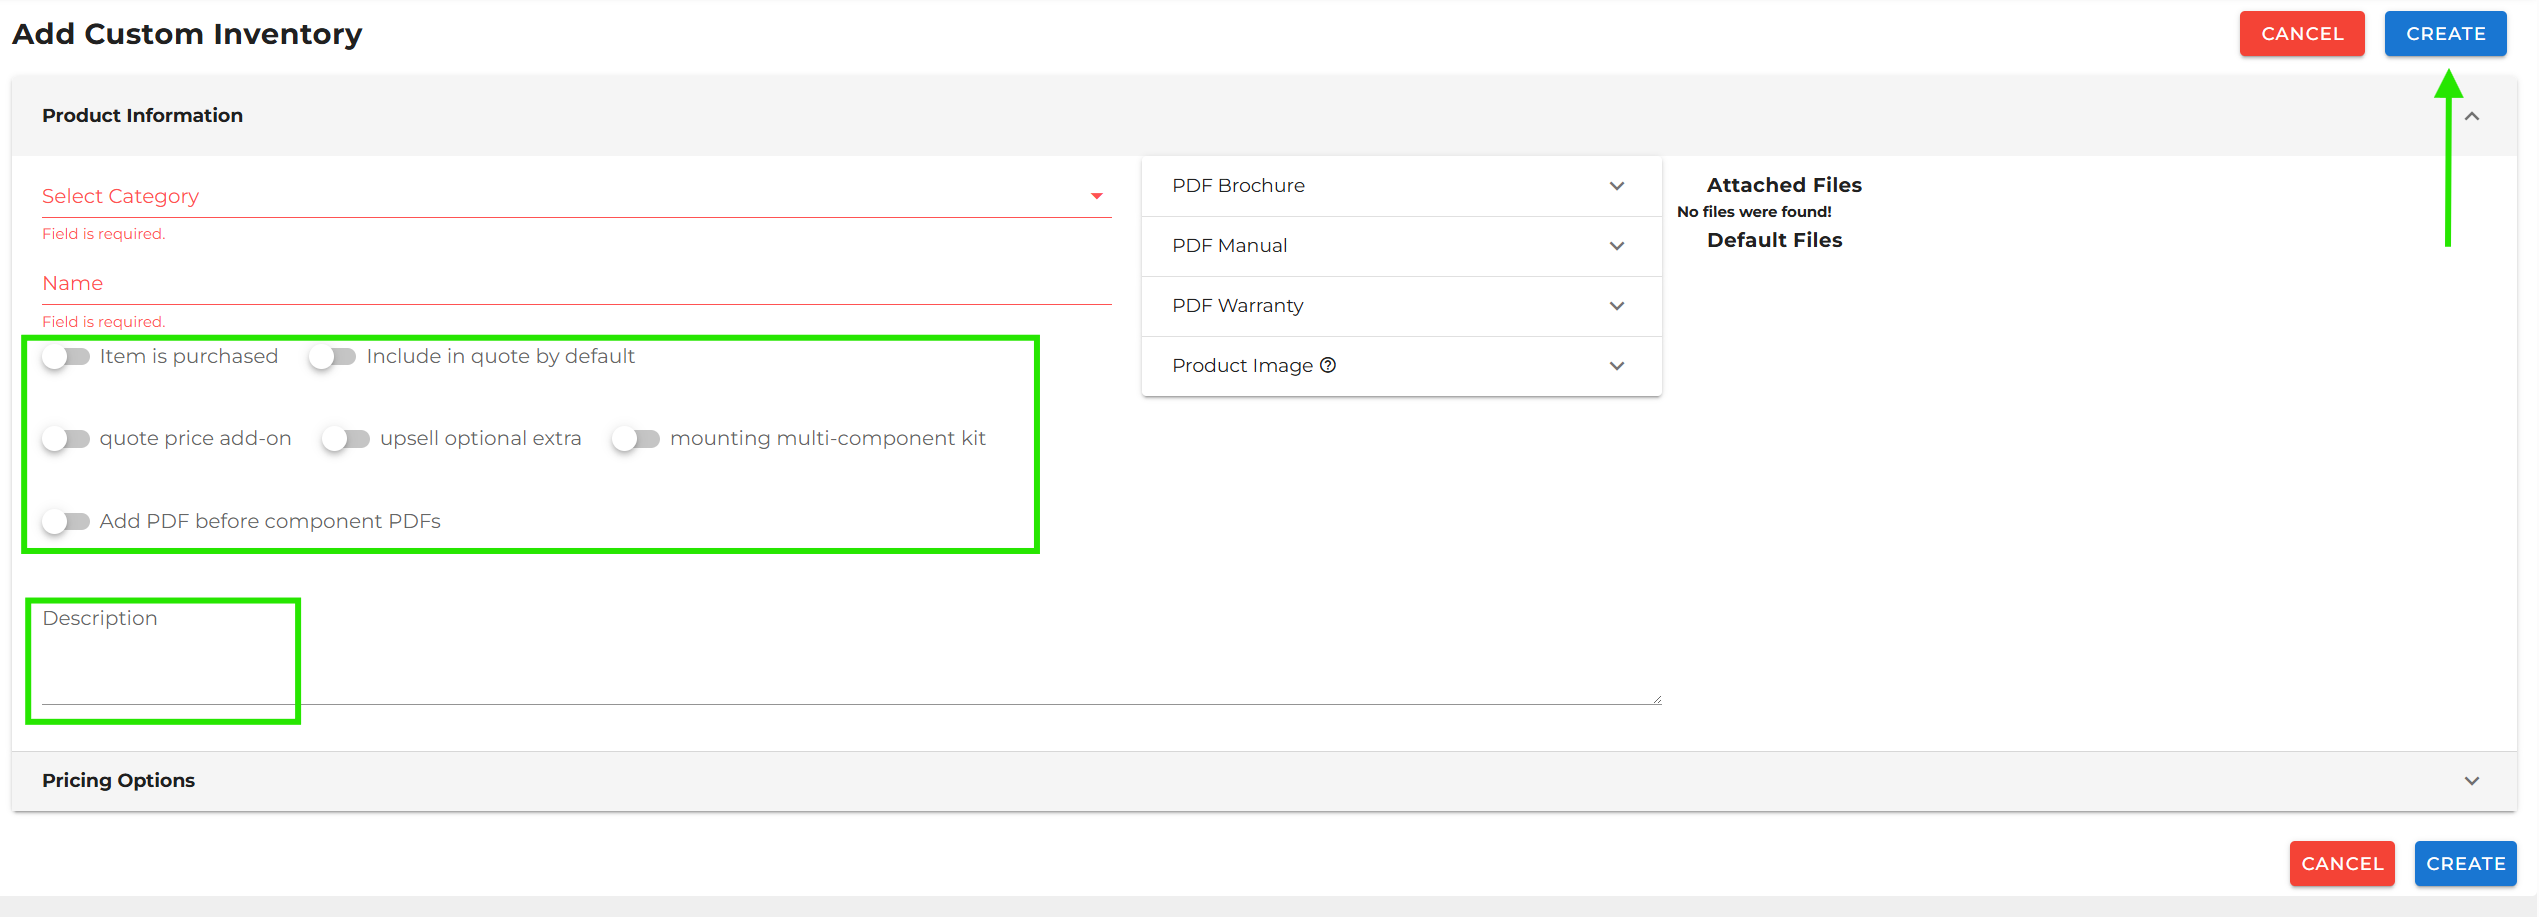Viewport: 2539px width, 917px height.
Task: Toggle the Item is purchased switch
Action: 66,357
